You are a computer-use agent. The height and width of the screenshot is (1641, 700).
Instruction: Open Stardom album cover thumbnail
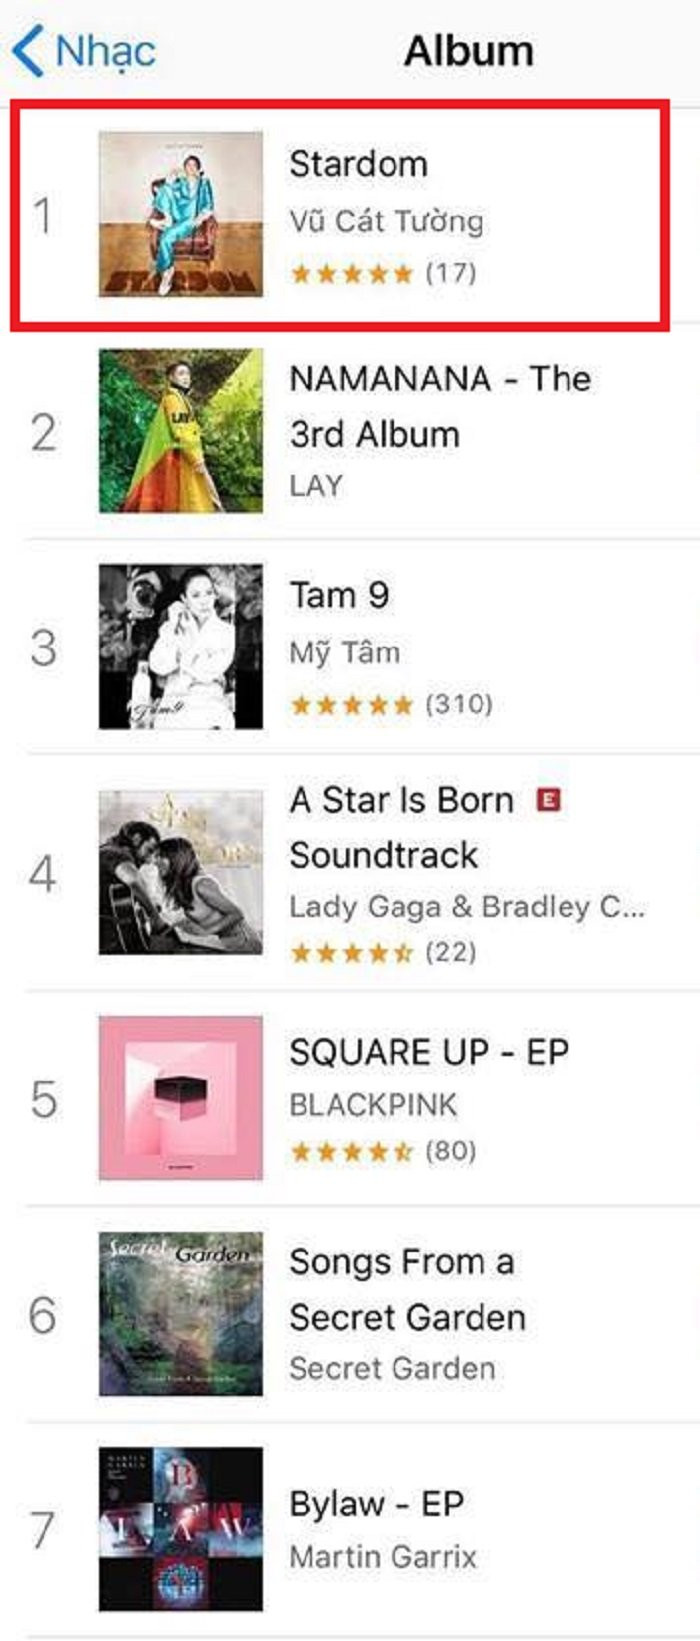click(x=181, y=214)
